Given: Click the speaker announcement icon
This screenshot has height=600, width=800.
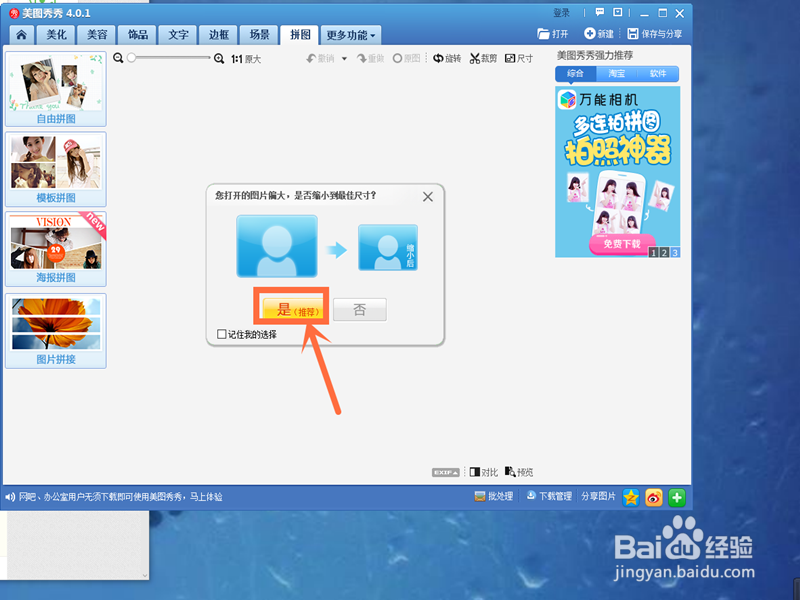Looking at the screenshot, I should 10,496.
